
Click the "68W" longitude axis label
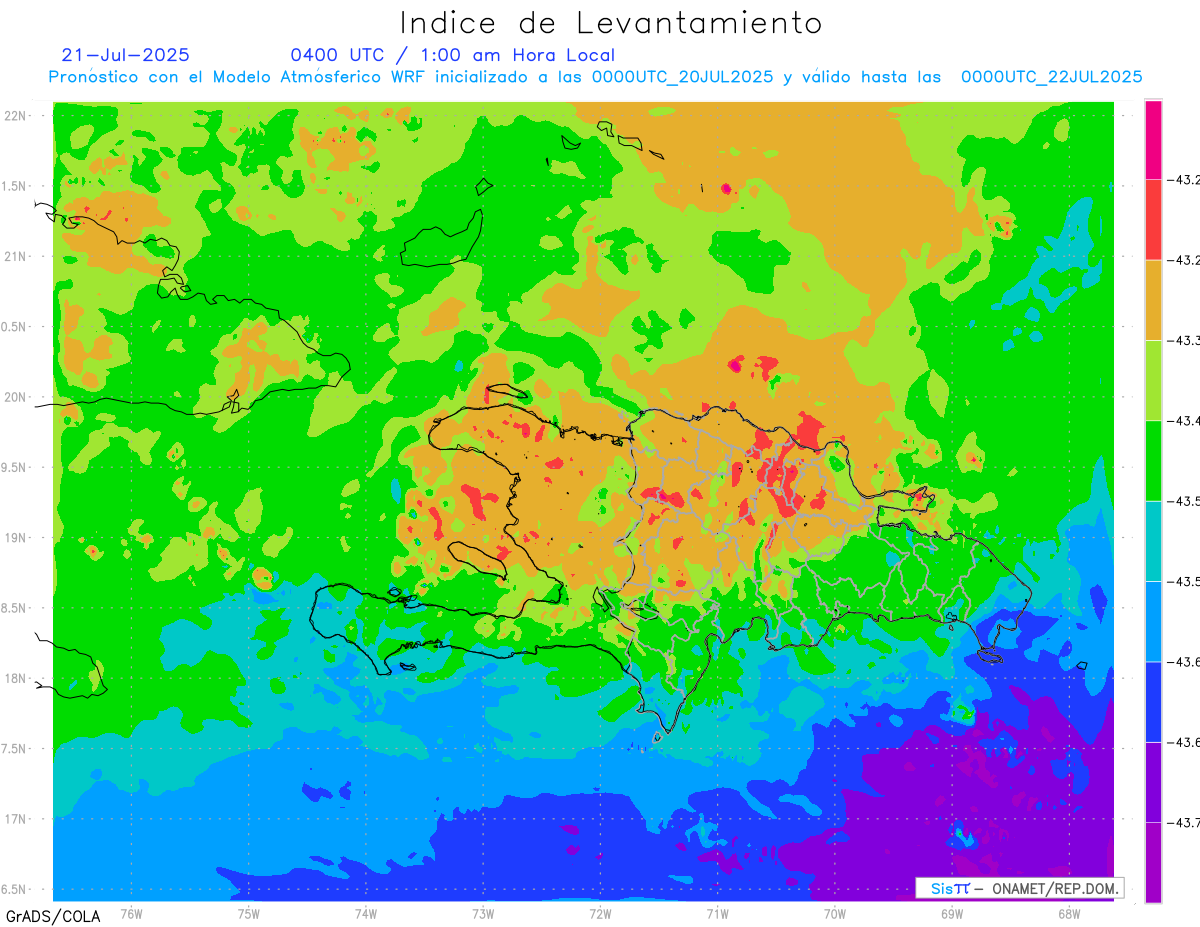point(1069,913)
